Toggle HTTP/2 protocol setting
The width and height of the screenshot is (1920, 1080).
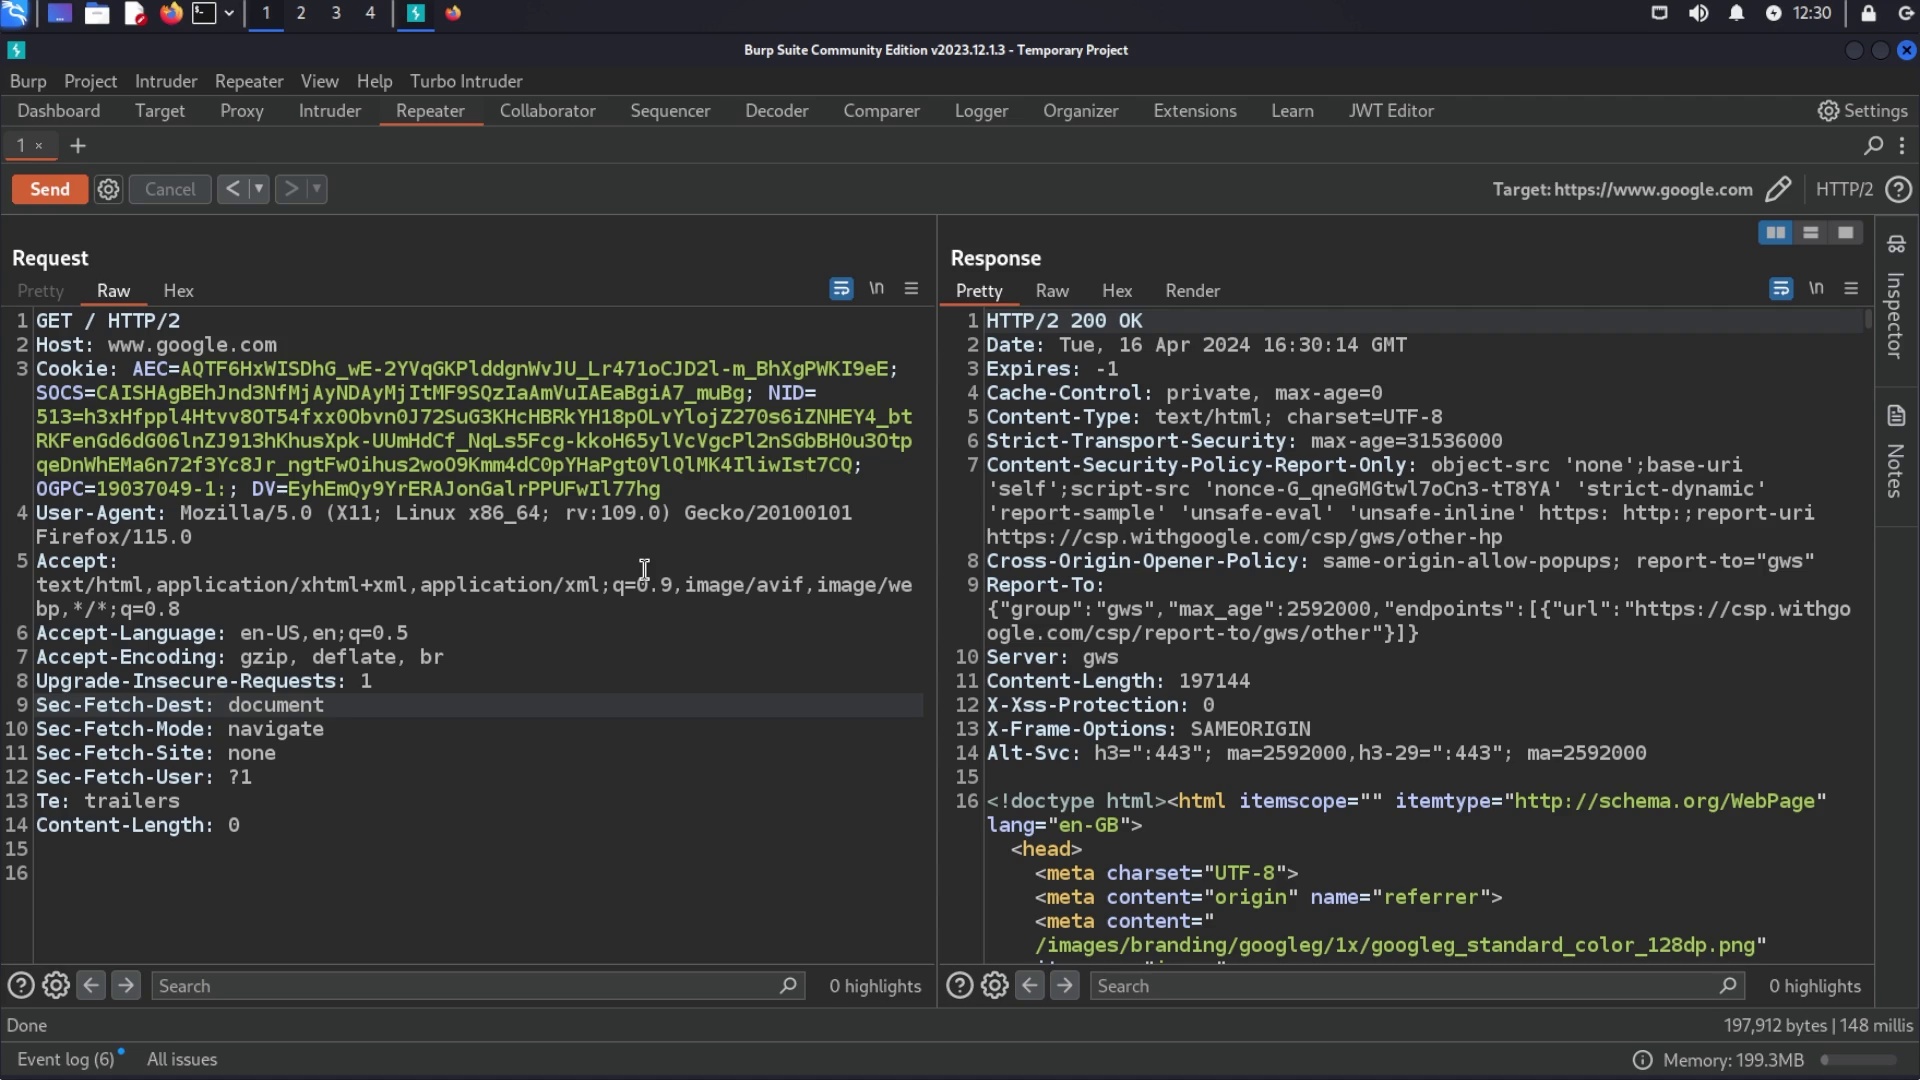[1844, 189]
